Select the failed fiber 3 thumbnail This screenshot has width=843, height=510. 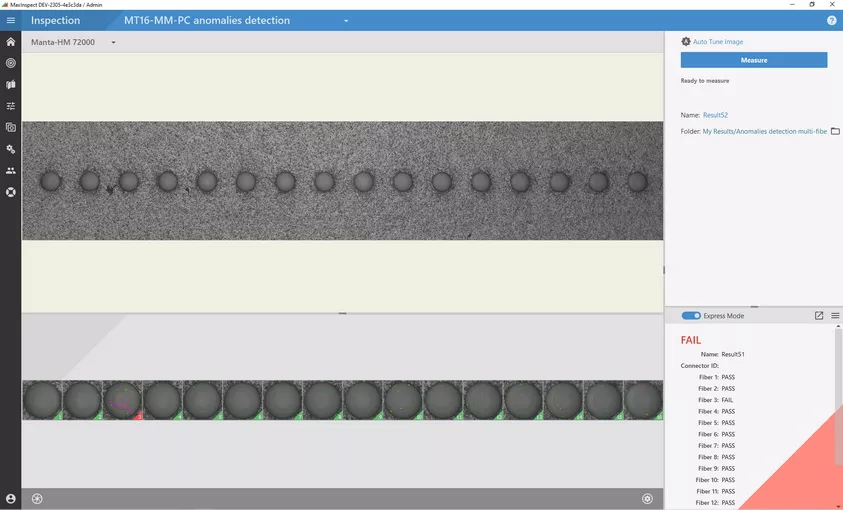point(122,400)
